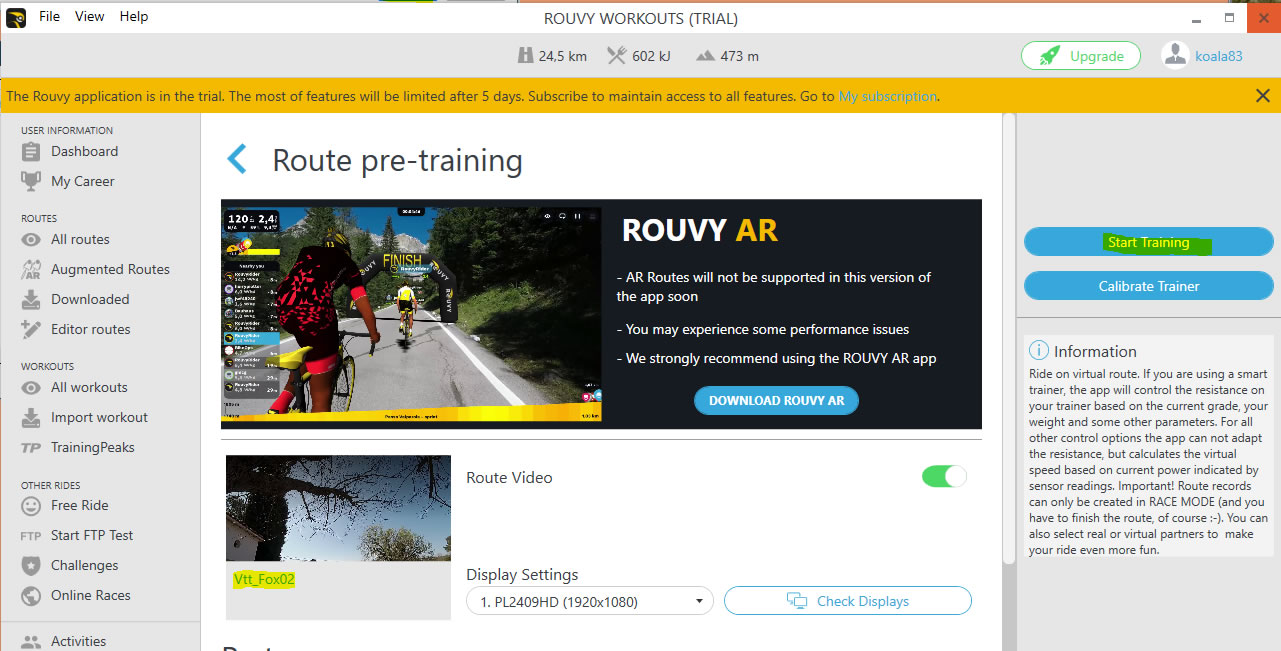Click the Check Displays button
Screen dimensions: 1281x651
click(x=848, y=601)
